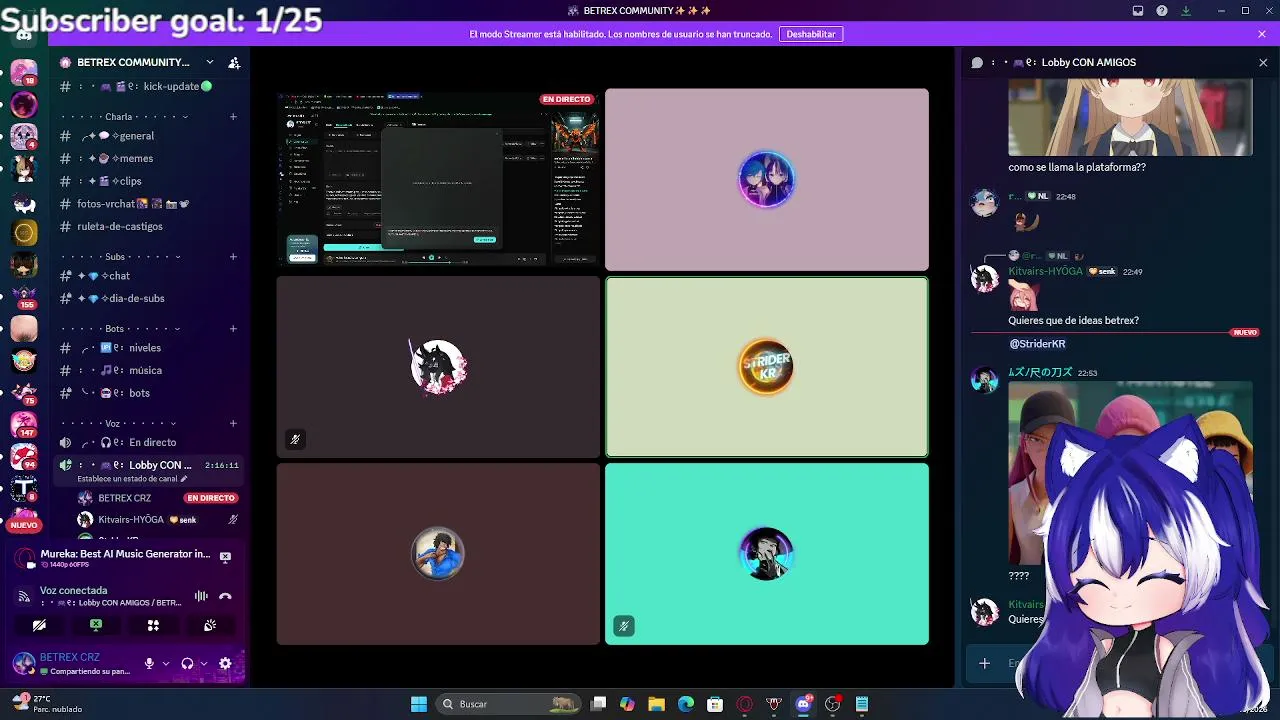Screen dimensions: 1280x720
Task: Disconnect from voice with the hang-up icon
Action: [x=225, y=596]
